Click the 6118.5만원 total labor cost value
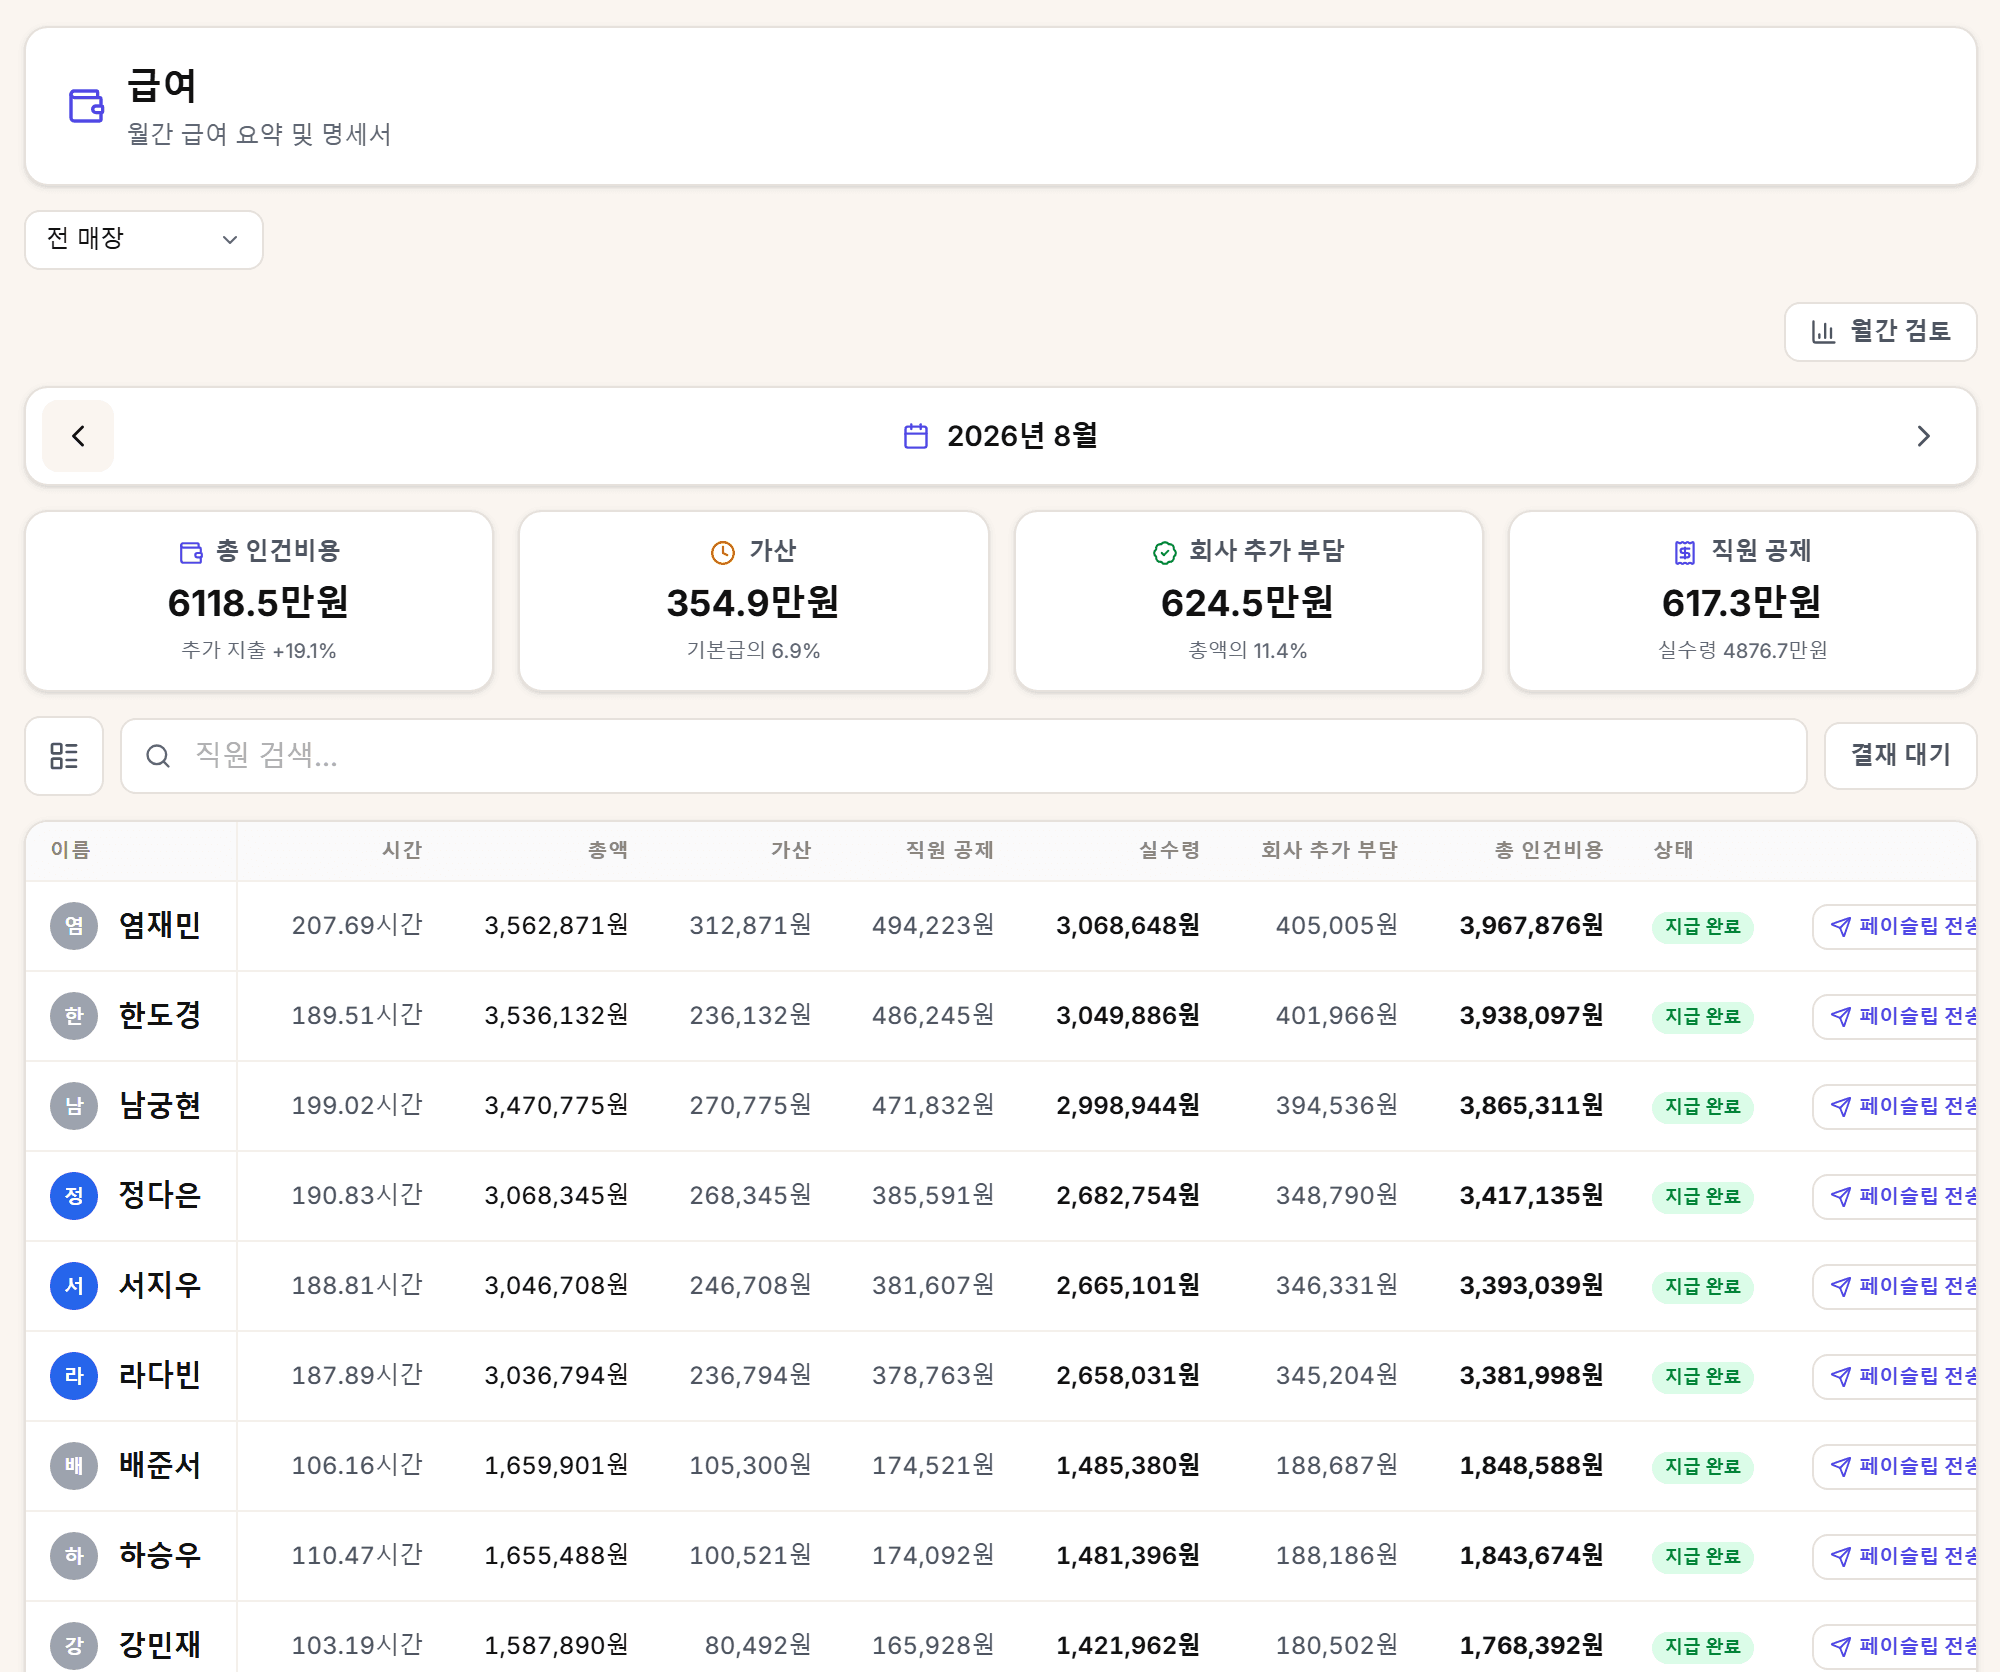Image resolution: width=2000 pixels, height=1672 pixels. click(259, 603)
